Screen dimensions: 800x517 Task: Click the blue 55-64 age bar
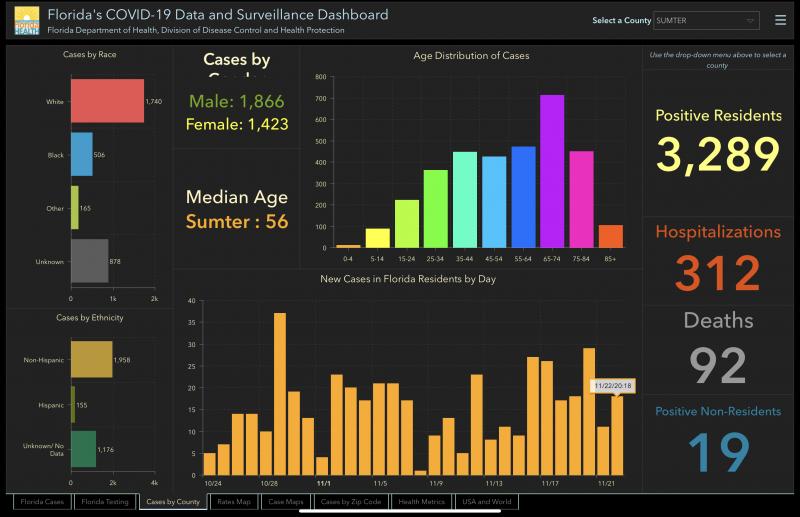[523, 198]
